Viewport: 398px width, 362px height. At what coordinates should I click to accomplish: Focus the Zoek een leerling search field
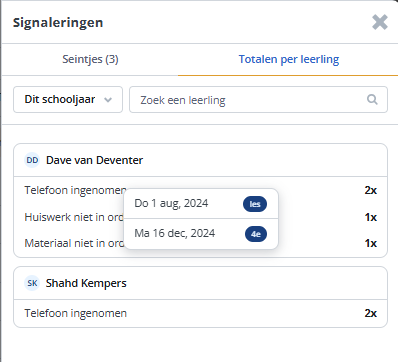(x=258, y=99)
